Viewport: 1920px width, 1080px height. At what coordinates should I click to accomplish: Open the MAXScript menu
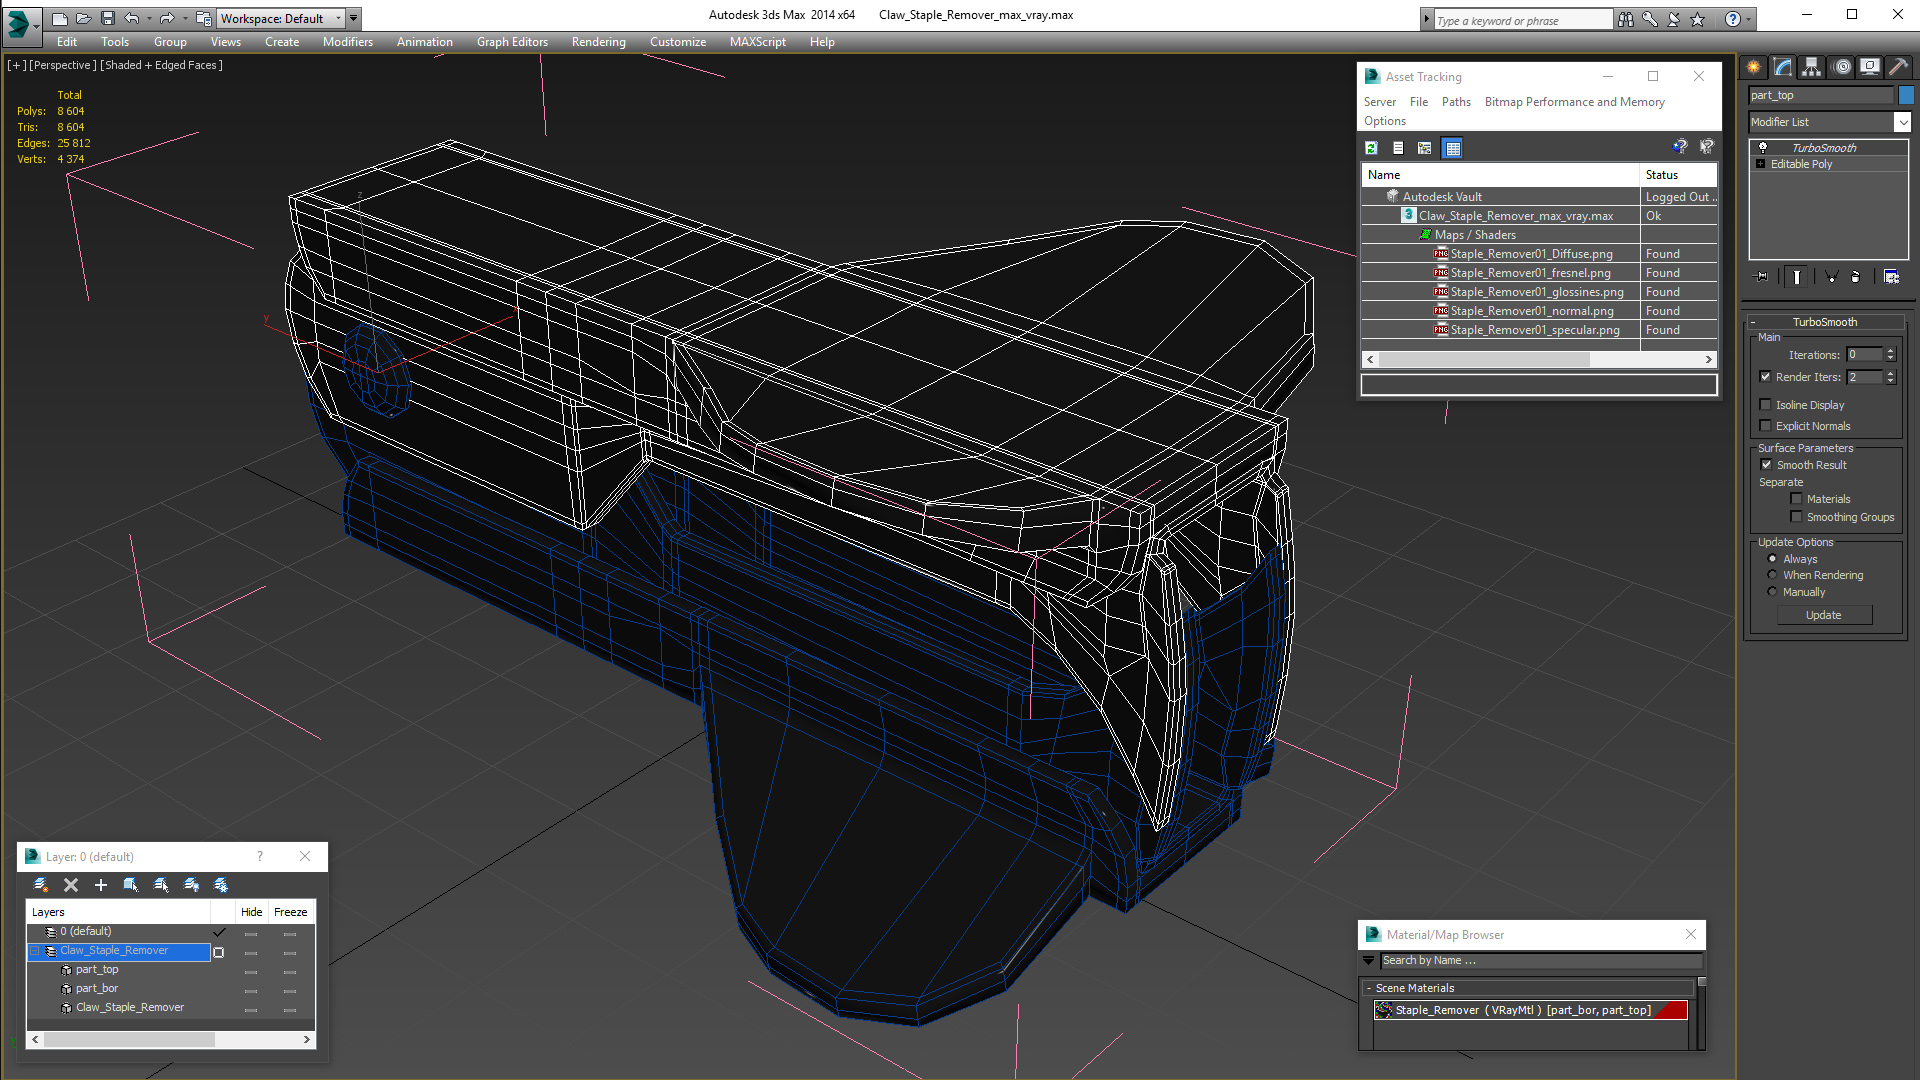tap(757, 42)
